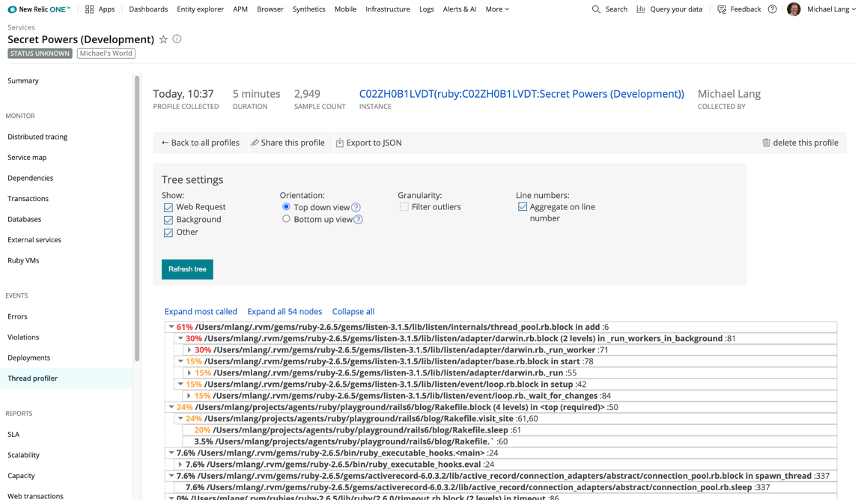Expand the 15% darwin.rb._run node

tap(190, 373)
